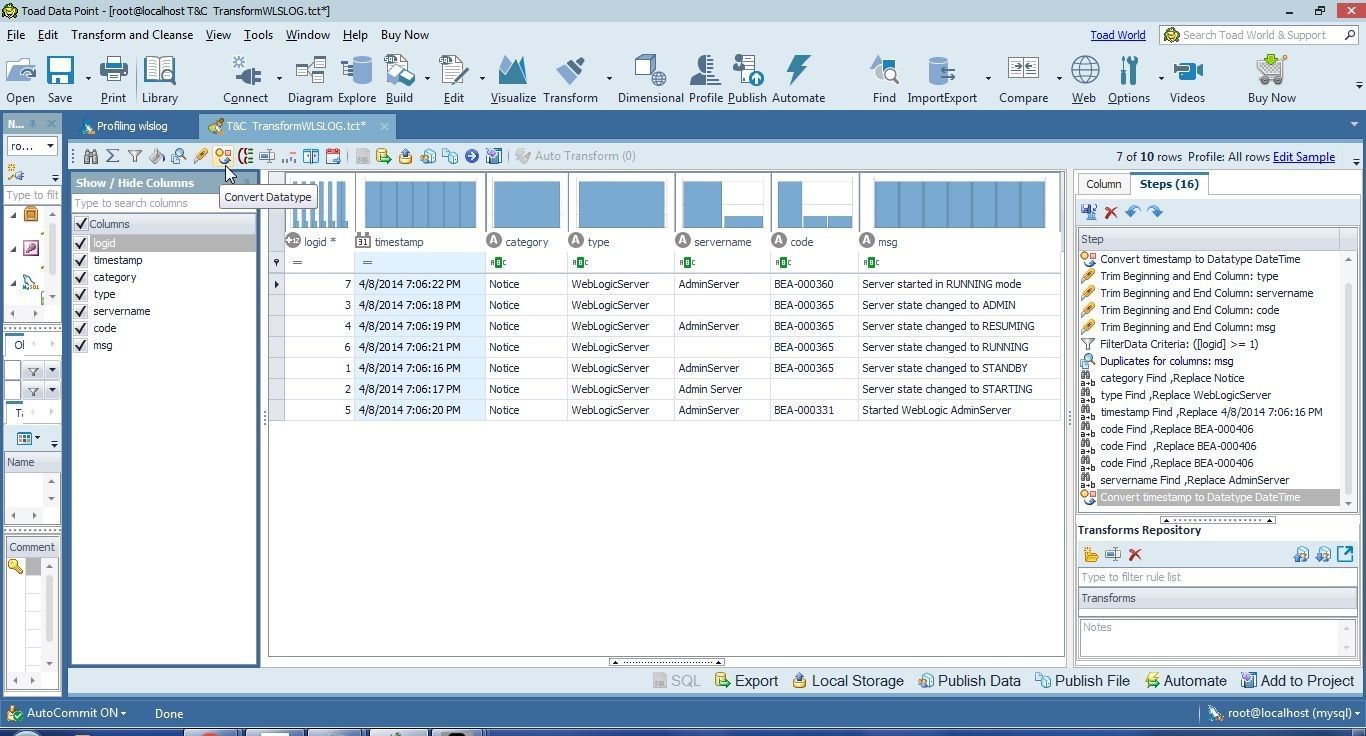Open the Transform ribbon dropdown arrow
The width and height of the screenshot is (1366, 736).
(x=609, y=78)
